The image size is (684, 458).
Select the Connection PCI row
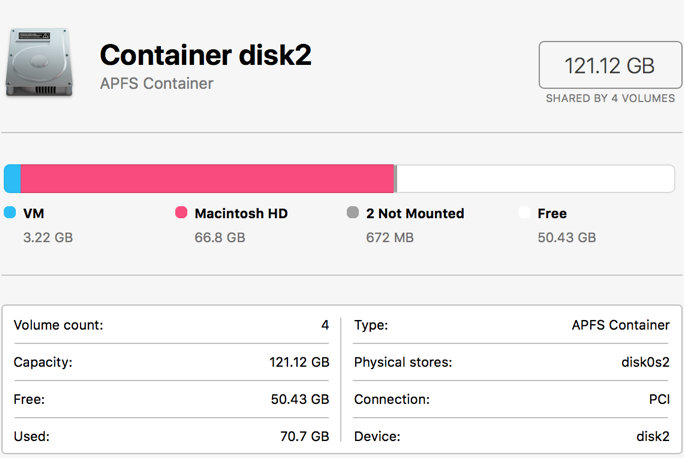[x=511, y=399]
